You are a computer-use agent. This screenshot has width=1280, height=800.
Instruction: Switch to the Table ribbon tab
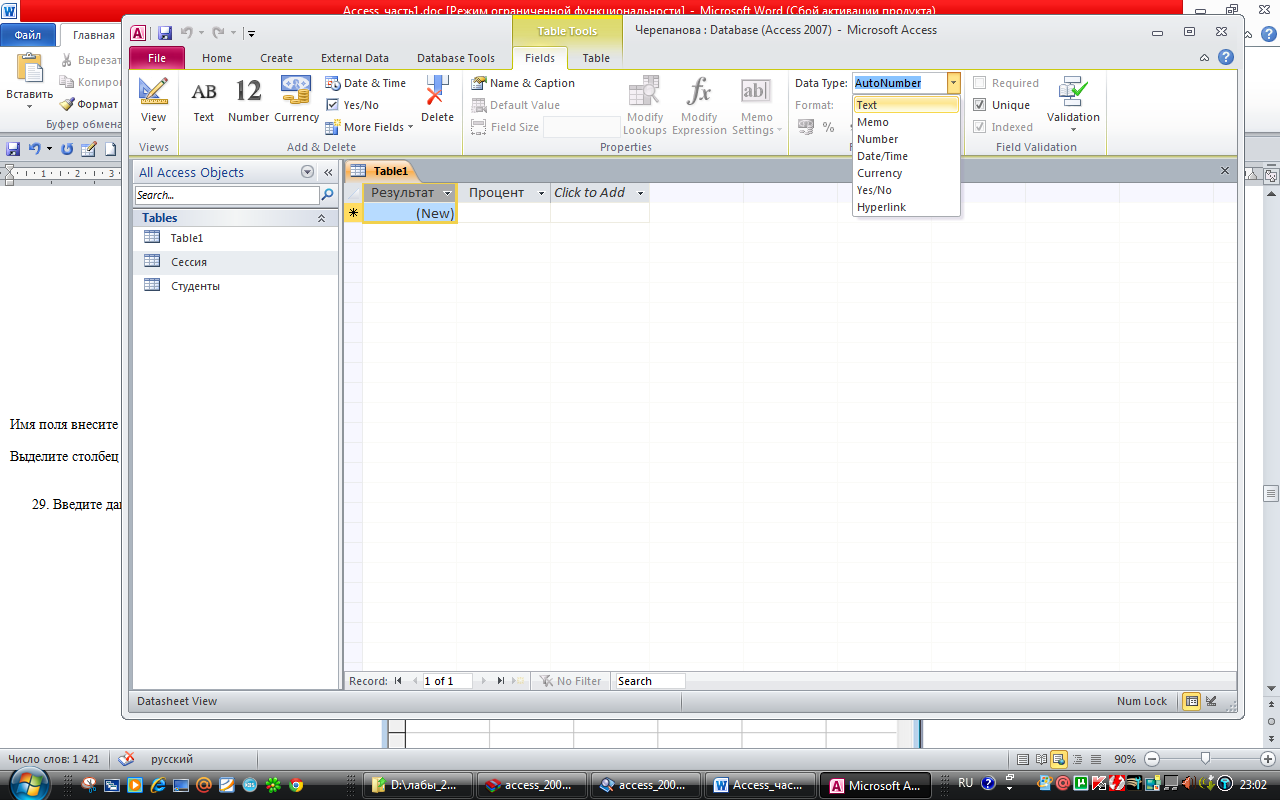[x=596, y=58]
